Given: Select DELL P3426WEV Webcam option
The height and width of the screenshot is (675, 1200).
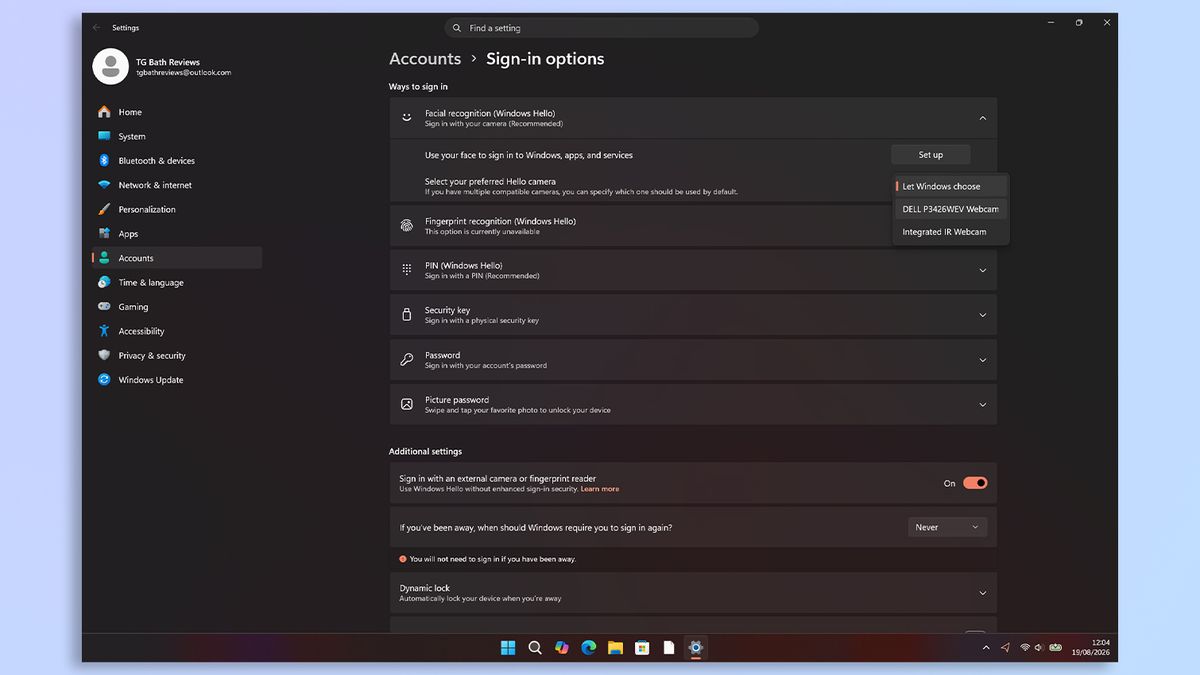Looking at the screenshot, I should (x=950, y=209).
